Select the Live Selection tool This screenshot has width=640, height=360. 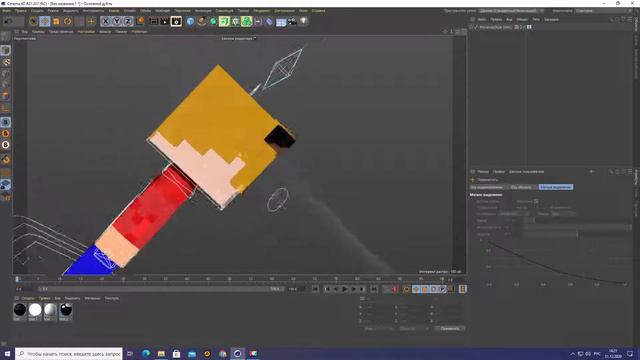coord(33,21)
